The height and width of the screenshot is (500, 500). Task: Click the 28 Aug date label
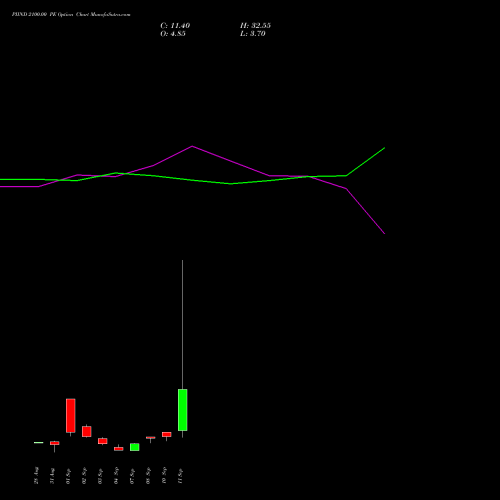coord(36,476)
